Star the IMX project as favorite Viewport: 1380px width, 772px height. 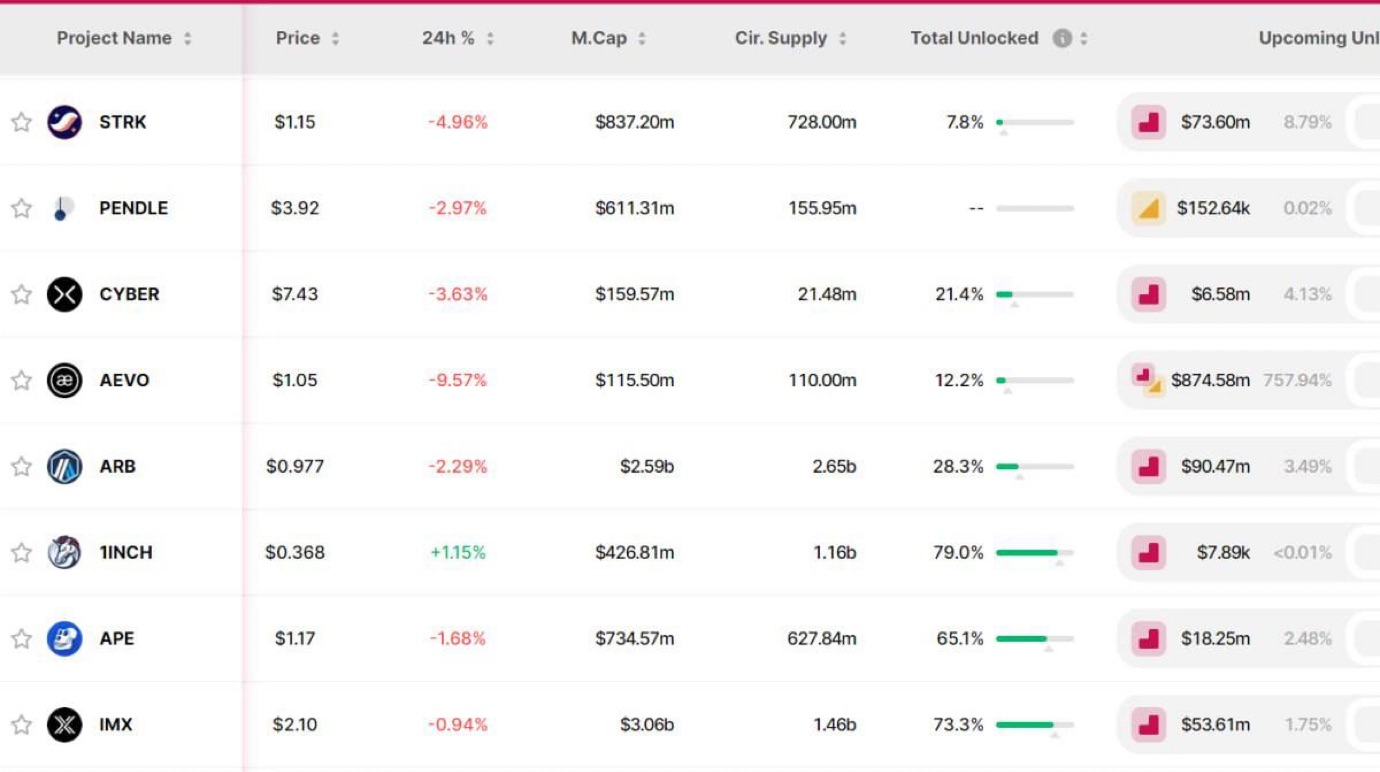[x=21, y=724]
